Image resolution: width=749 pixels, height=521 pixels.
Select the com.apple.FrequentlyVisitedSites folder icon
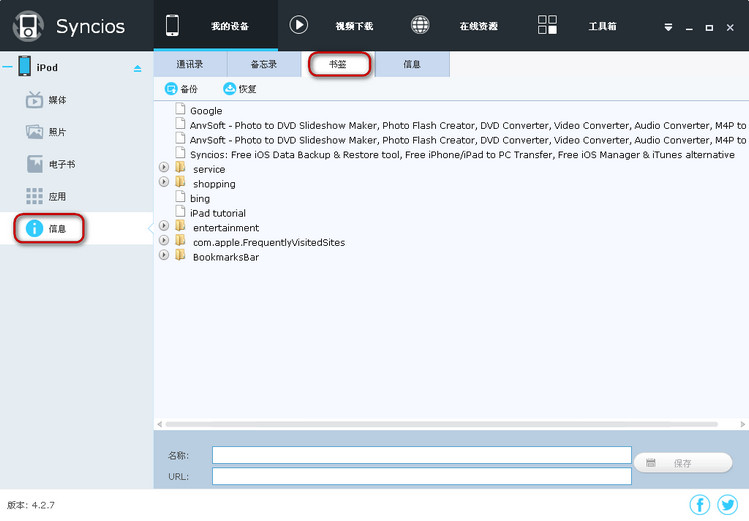pyautogui.click(x=180, y=240)
